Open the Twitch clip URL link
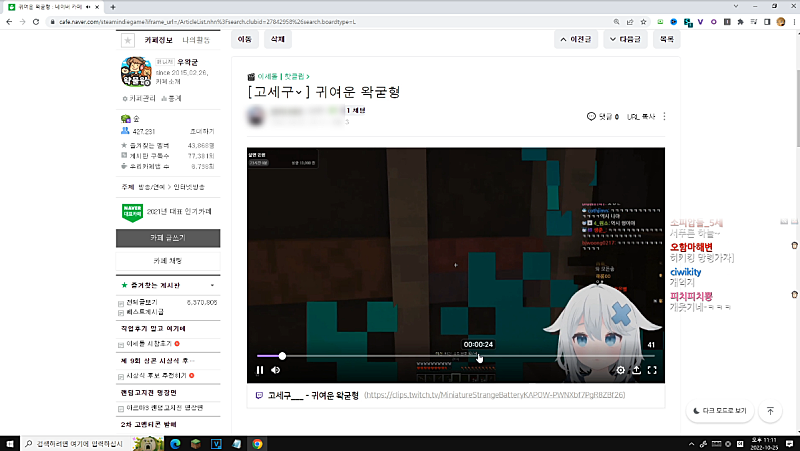This screenshot has height=451, width=800. pos(494,395)
